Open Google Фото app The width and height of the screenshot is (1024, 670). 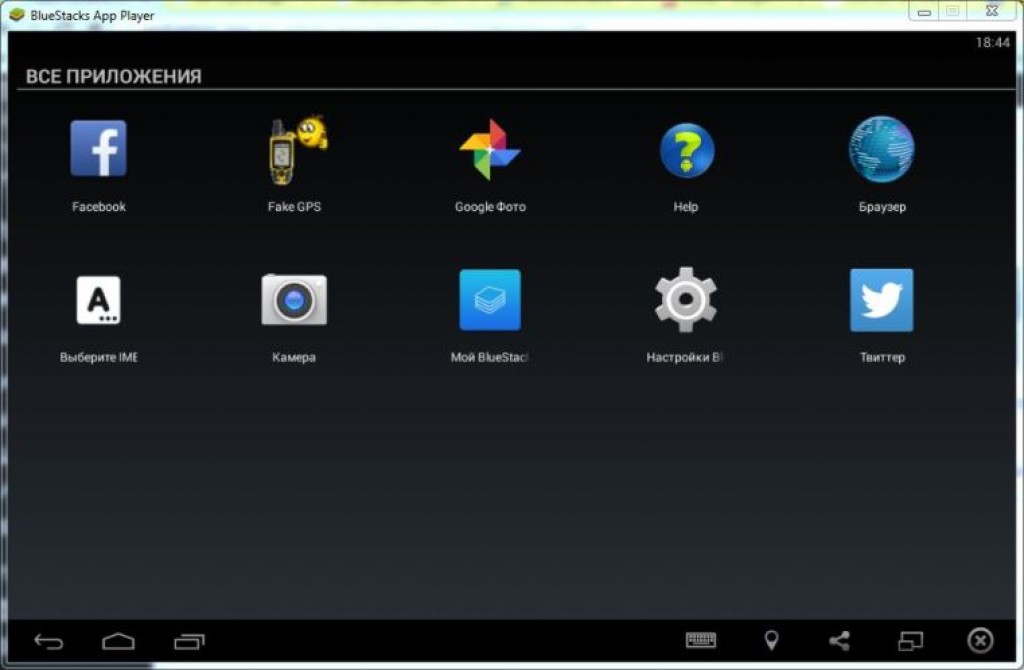490,149
